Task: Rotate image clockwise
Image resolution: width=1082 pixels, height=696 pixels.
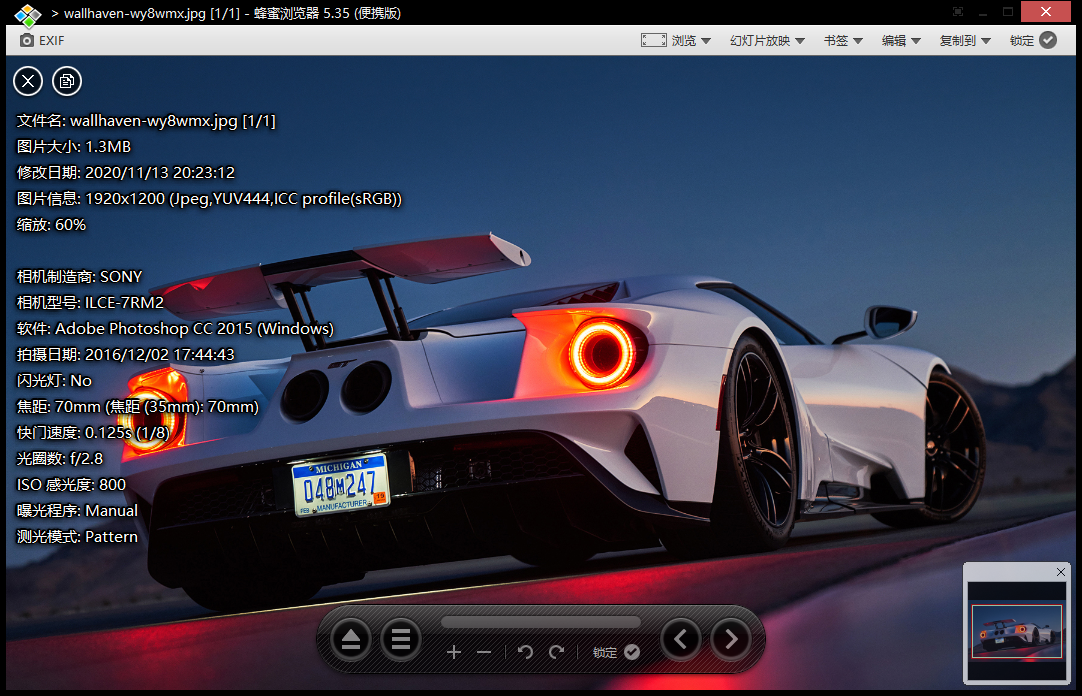Action: coord(557,652)
